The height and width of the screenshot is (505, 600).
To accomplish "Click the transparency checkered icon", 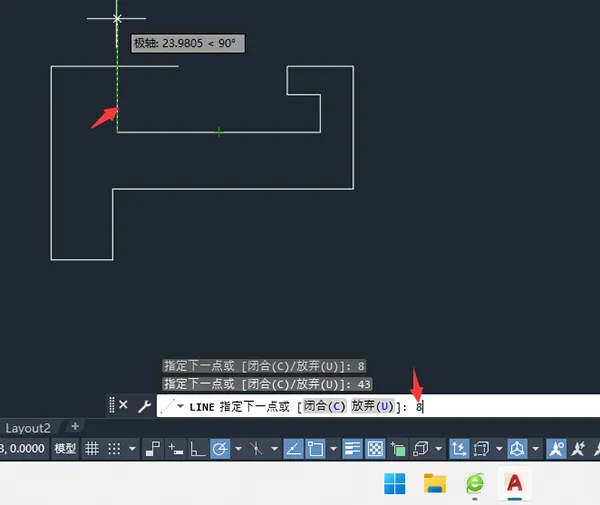I will (x=375, y=448).
